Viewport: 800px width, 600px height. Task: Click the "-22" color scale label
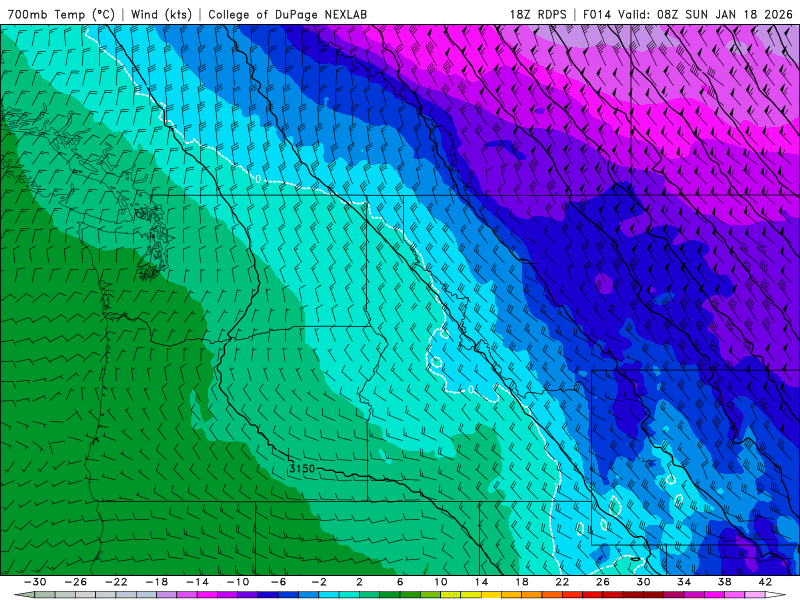coord(116,582)
